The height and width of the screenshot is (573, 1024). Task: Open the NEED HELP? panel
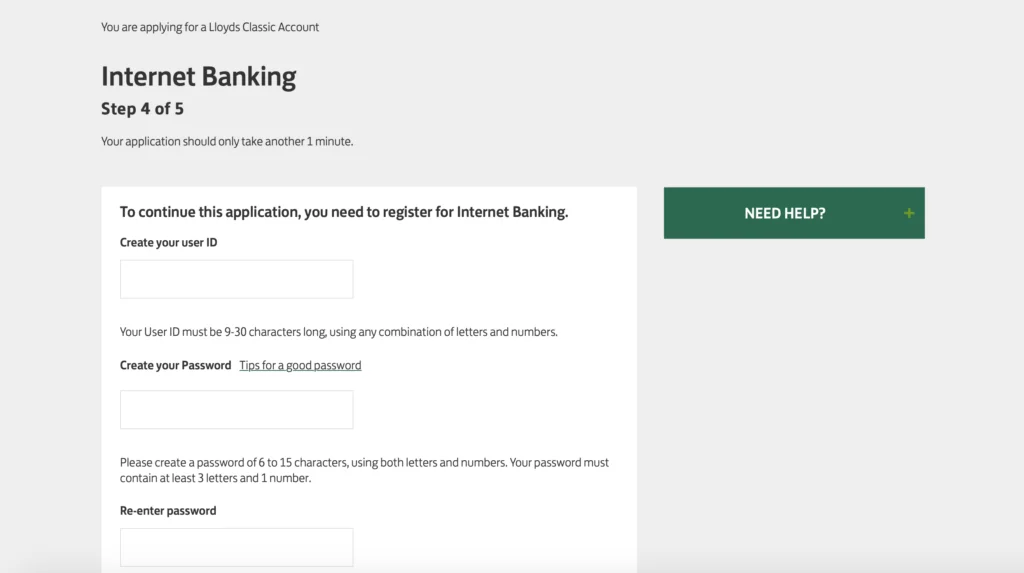[x=794, y=213]
